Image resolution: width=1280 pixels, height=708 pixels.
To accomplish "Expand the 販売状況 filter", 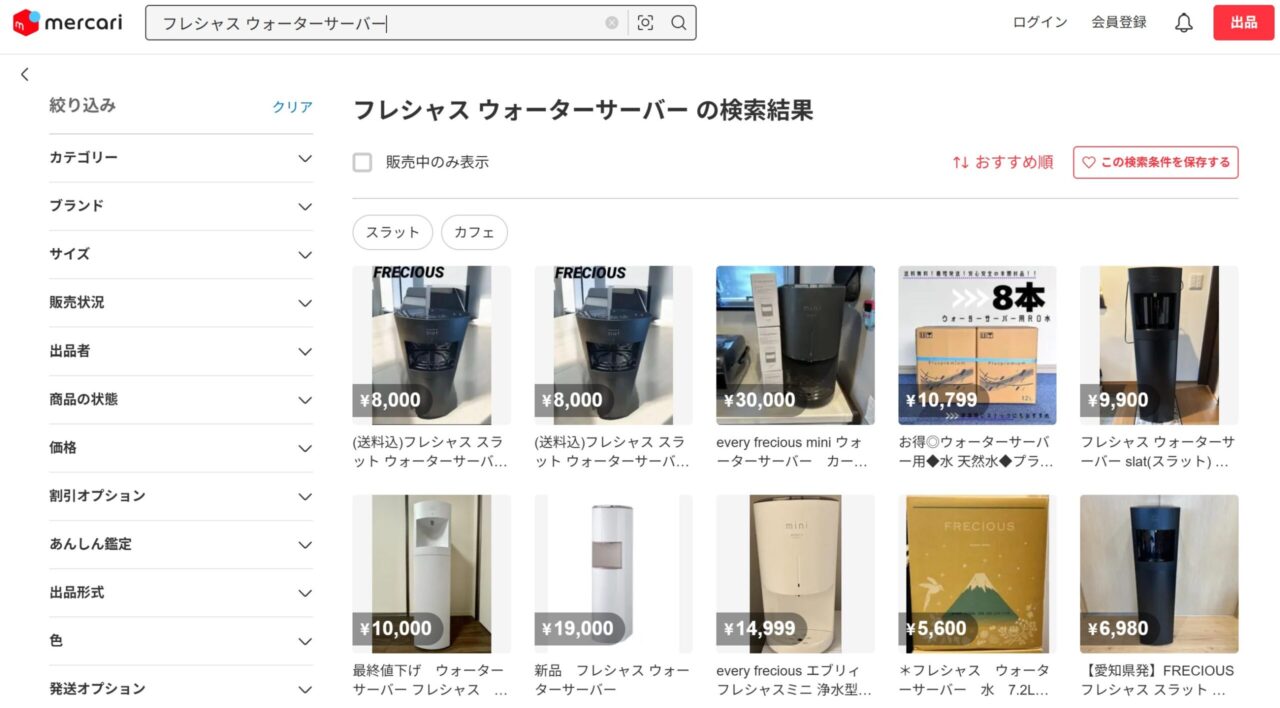I will point(181,302).
